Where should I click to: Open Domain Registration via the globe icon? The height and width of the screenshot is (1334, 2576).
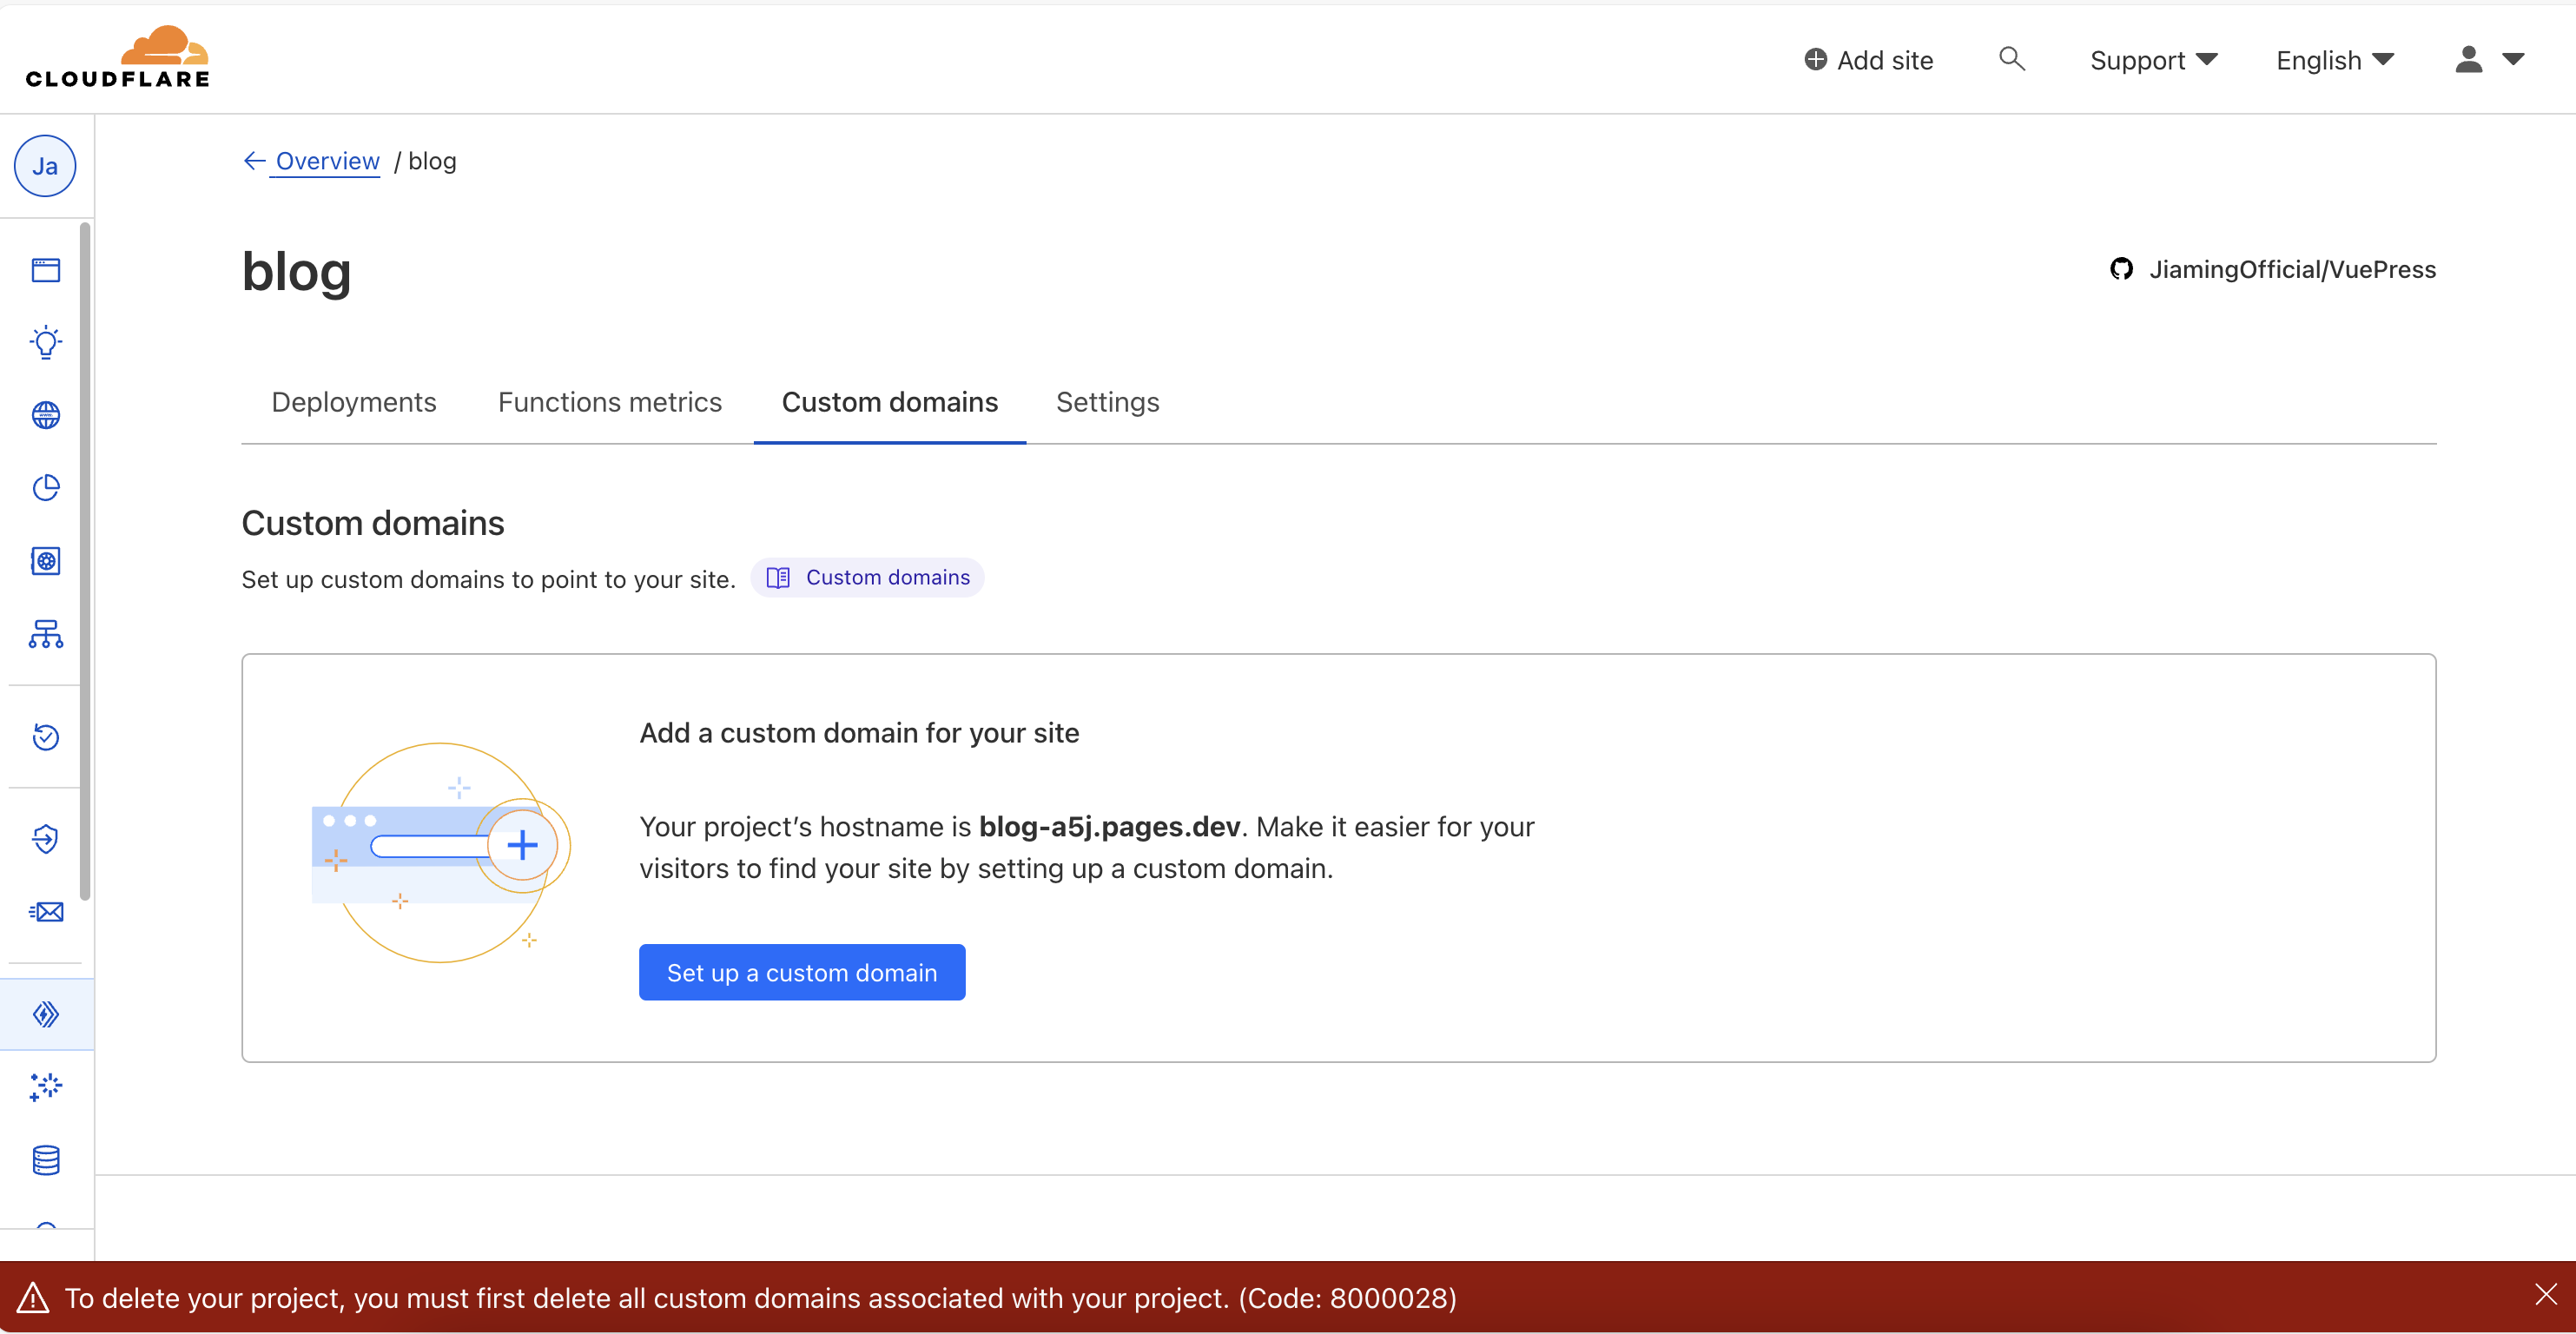(x=45, y=414)
